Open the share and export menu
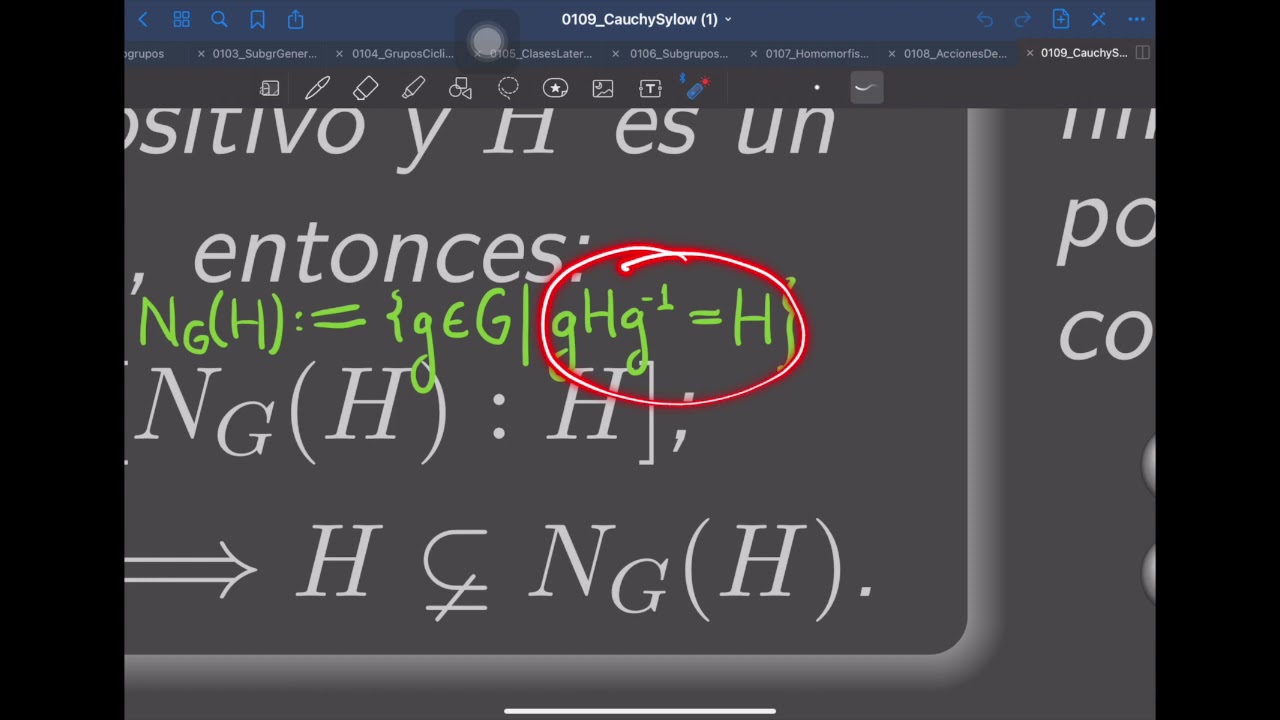Screen dimensions: 1280x720 click(295, 19)
